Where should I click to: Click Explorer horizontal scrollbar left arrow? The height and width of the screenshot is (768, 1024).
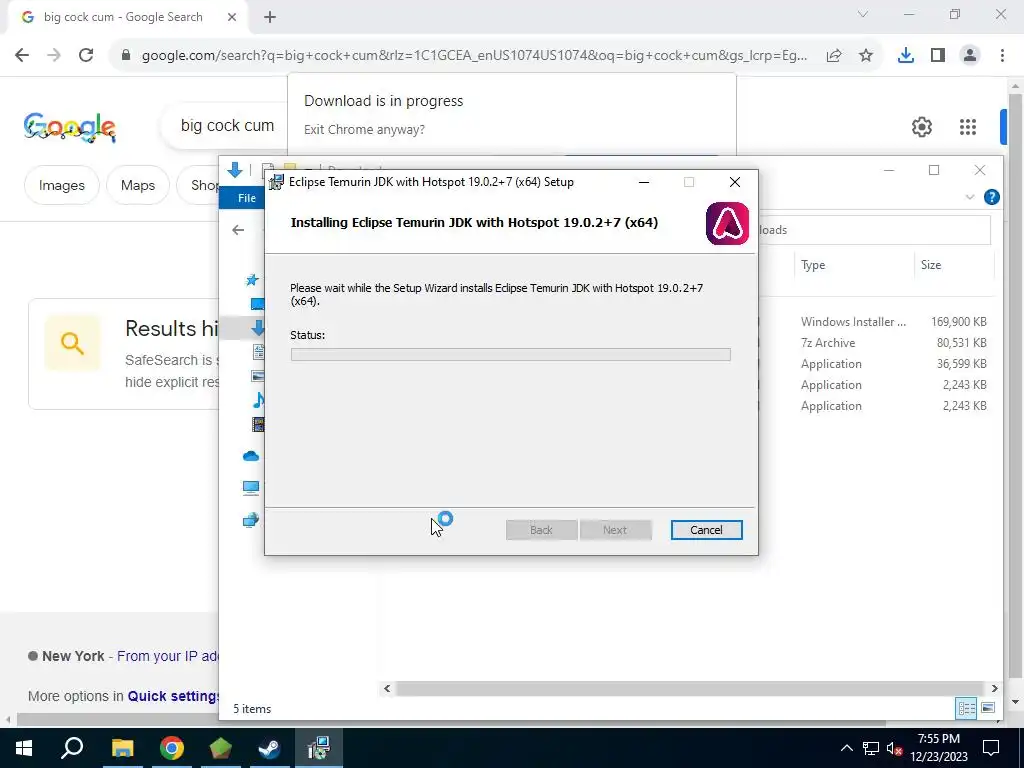click(x=387, y=688)
